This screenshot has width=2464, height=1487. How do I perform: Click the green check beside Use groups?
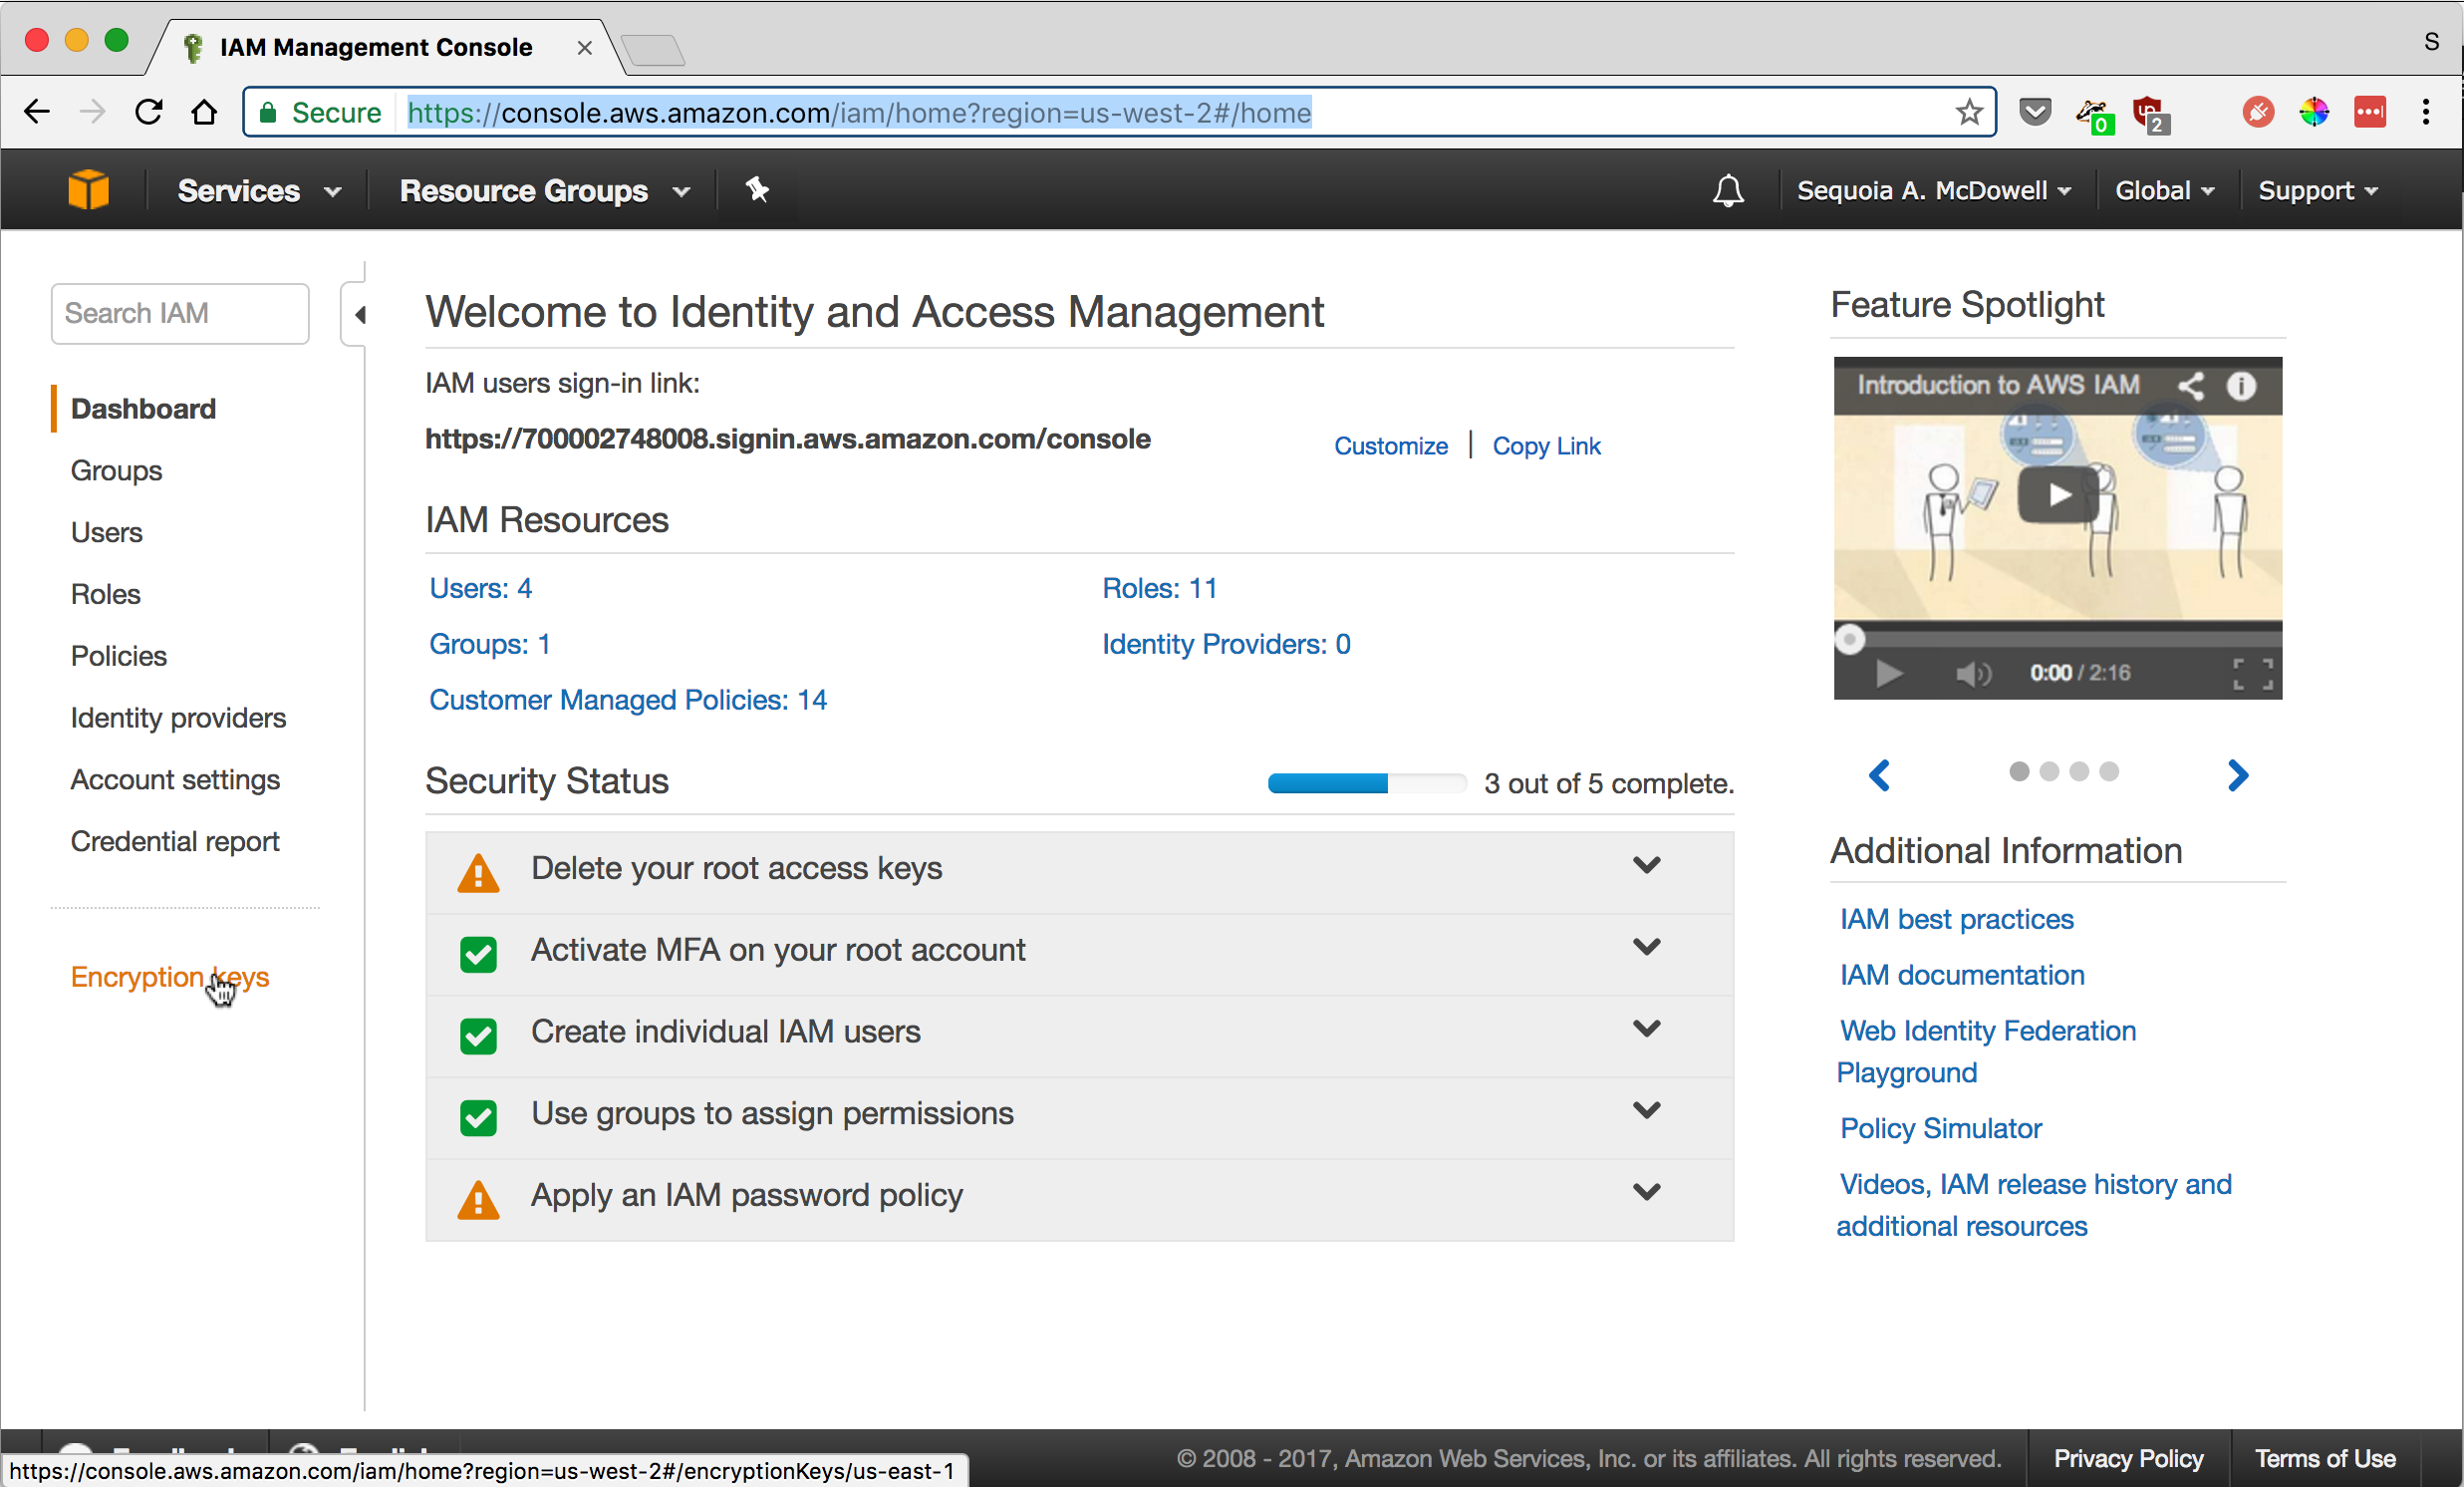pos(478,1118)
